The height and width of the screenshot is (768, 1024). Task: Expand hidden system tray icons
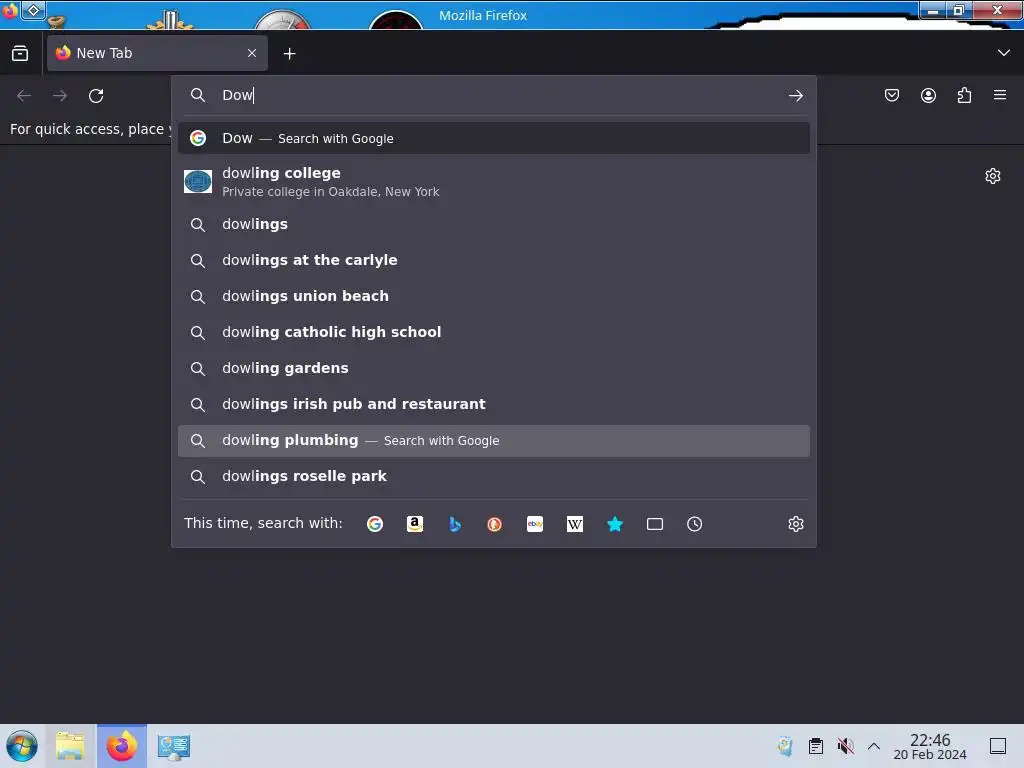874,746
